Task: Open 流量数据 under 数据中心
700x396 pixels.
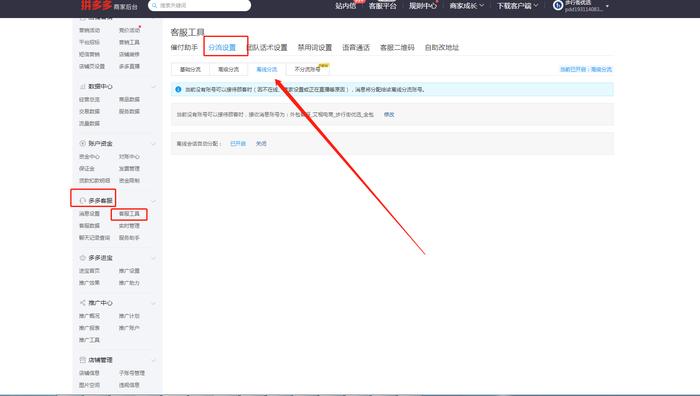Action: coord(89,123)
